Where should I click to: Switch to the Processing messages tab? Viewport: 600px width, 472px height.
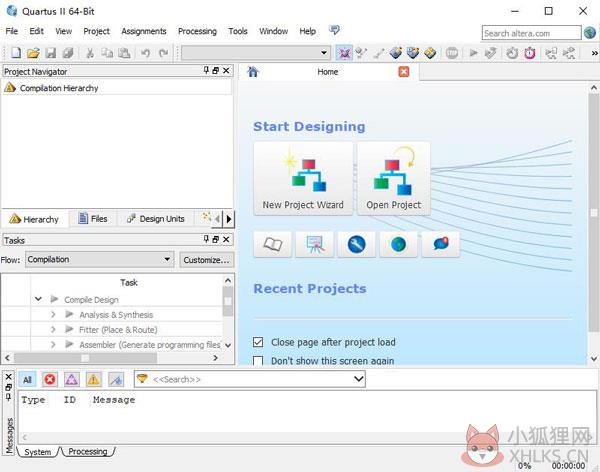[x=88, y=451]
